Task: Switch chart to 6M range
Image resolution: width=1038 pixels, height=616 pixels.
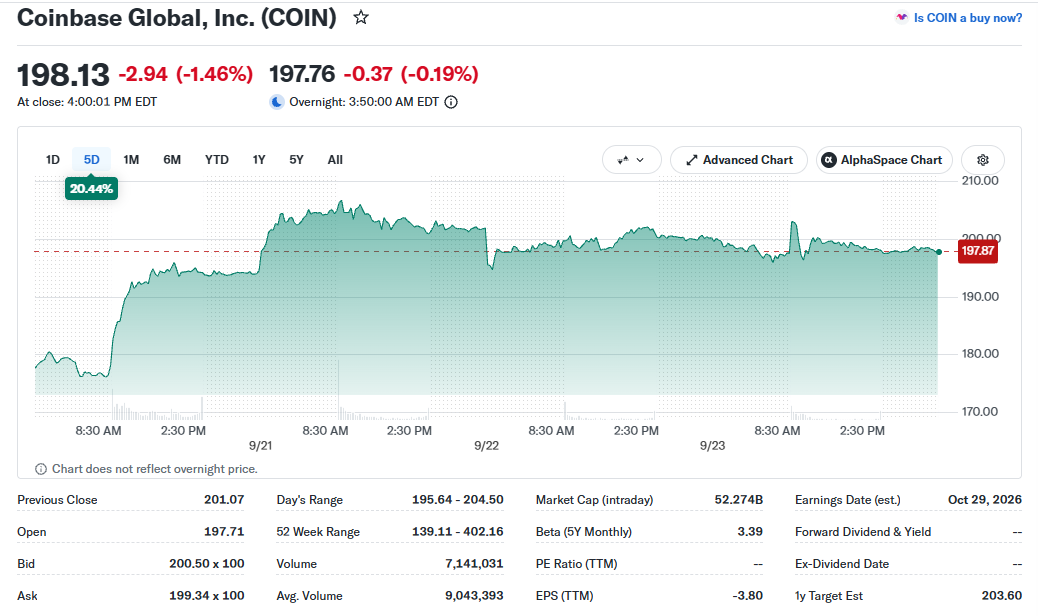Action: pos(172,159)
